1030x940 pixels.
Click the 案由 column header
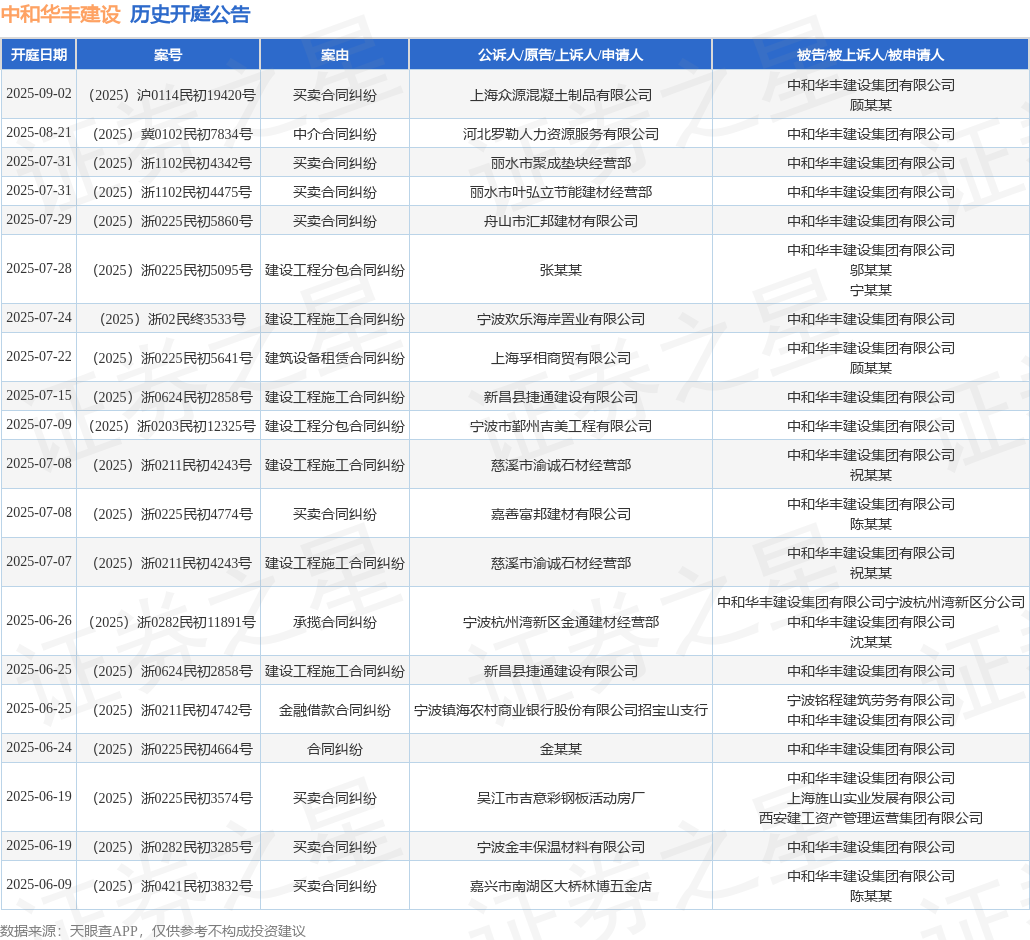[x=334, y=55]
